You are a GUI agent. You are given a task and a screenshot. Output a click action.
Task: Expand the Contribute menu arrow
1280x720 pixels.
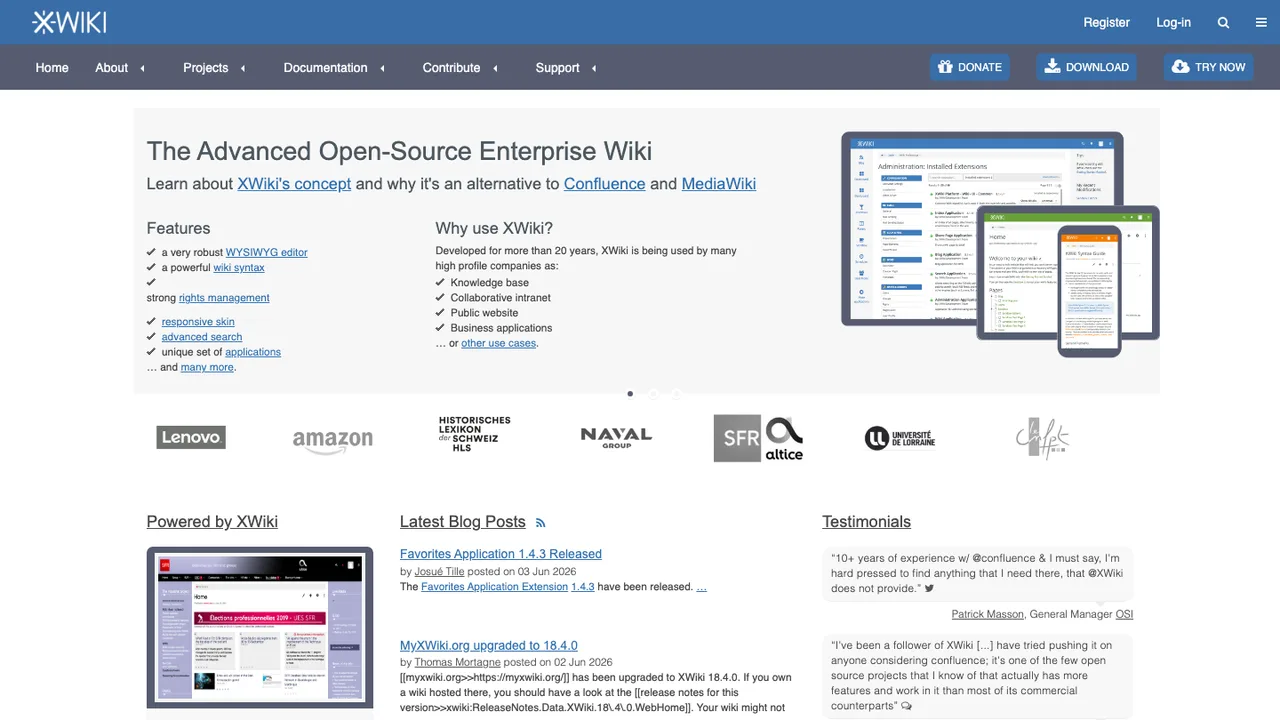(495, 68)
